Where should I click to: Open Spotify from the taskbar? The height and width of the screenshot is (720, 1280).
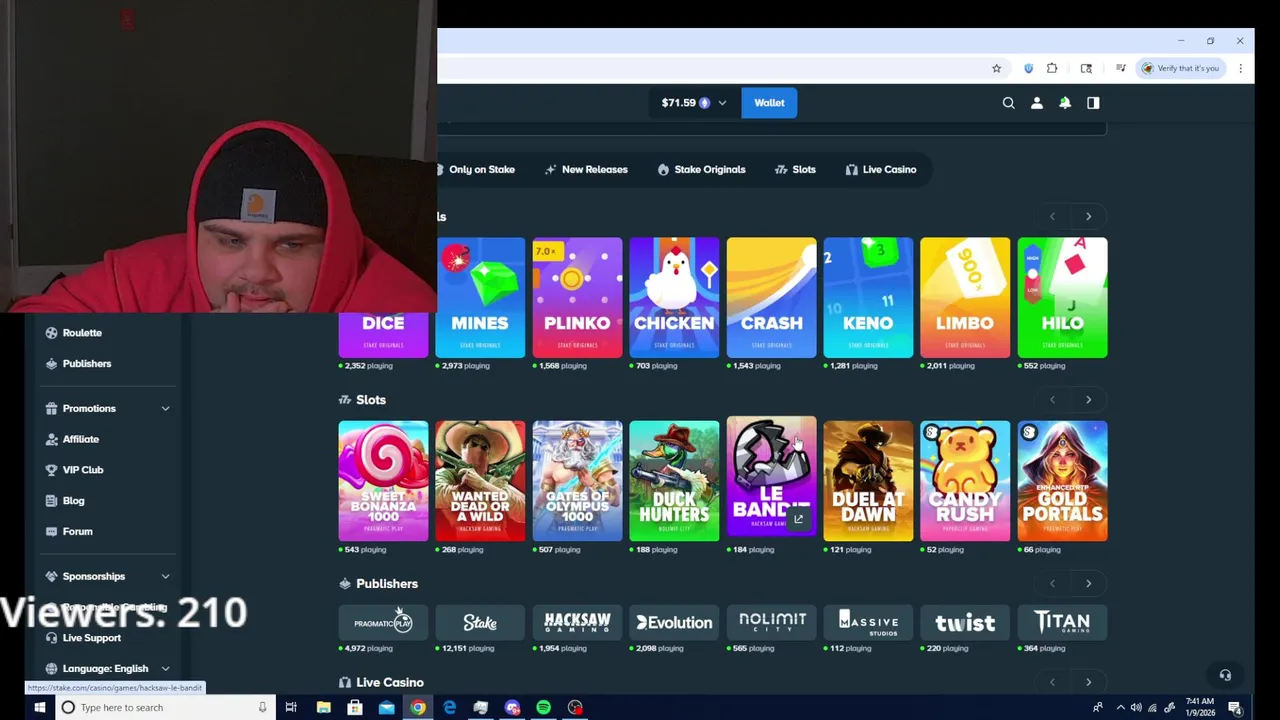[543, 707]
